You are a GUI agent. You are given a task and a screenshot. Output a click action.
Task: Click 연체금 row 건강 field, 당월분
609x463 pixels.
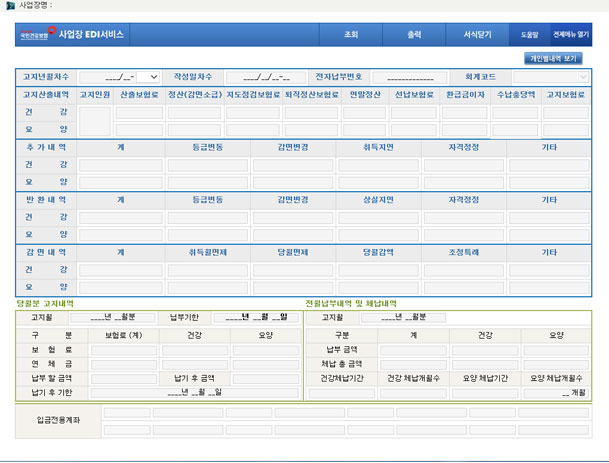(x=195, y=365)
